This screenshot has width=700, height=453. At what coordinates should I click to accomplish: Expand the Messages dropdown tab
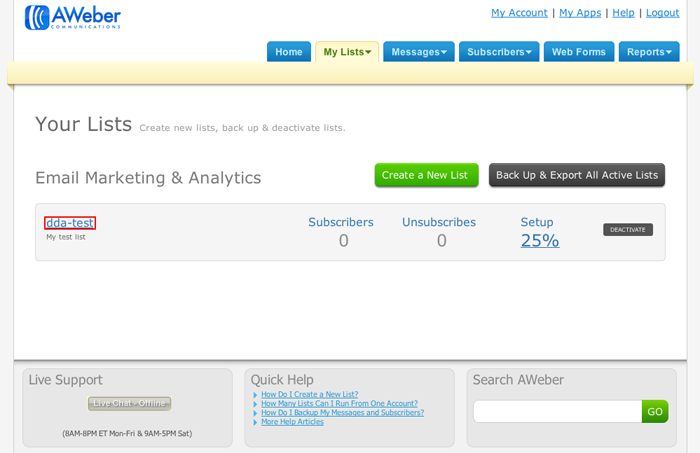tap(419, 52)
